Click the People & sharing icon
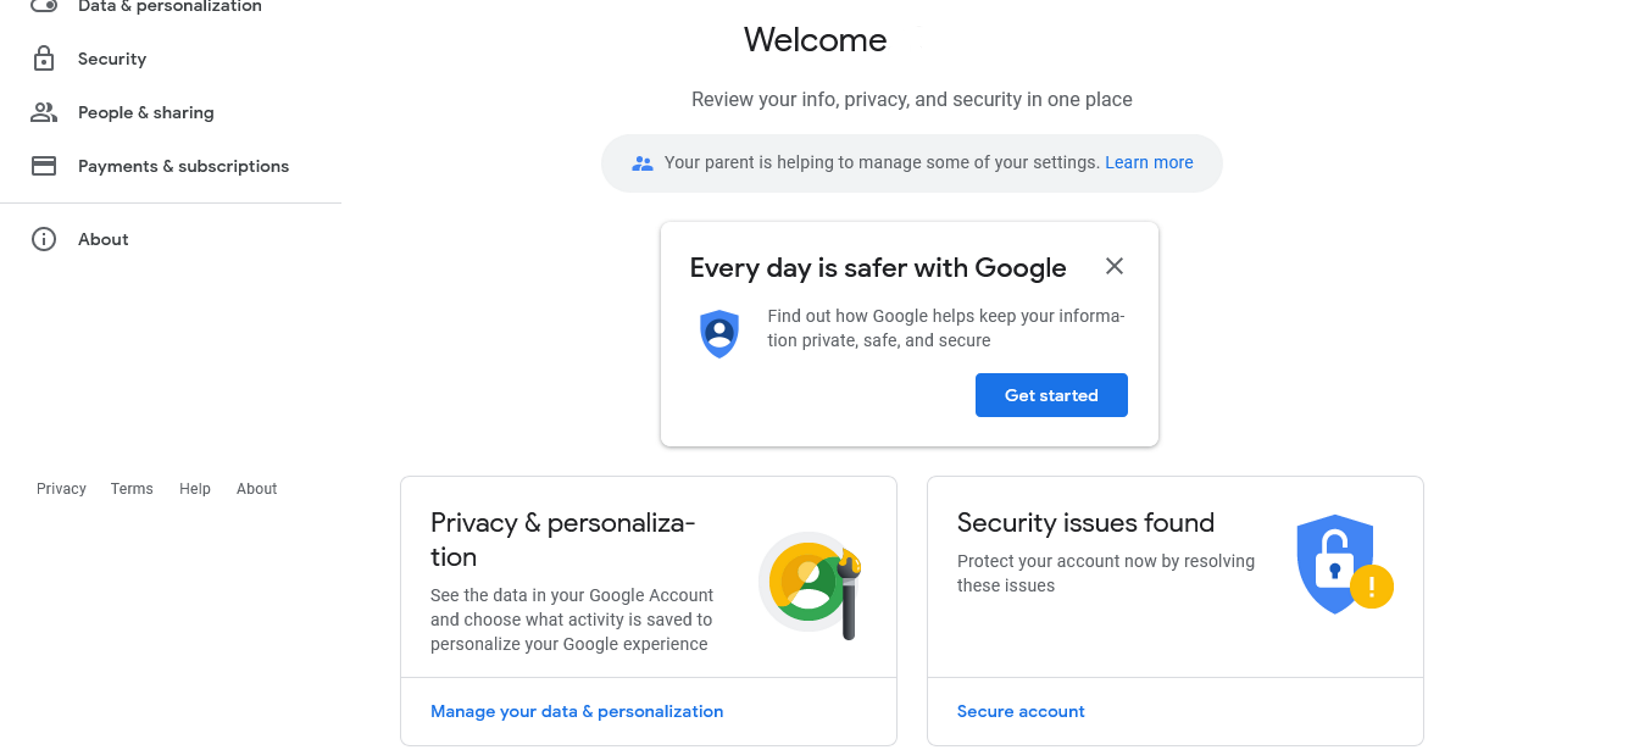Viewport: 1645px width, 750px height. (44, 112)
